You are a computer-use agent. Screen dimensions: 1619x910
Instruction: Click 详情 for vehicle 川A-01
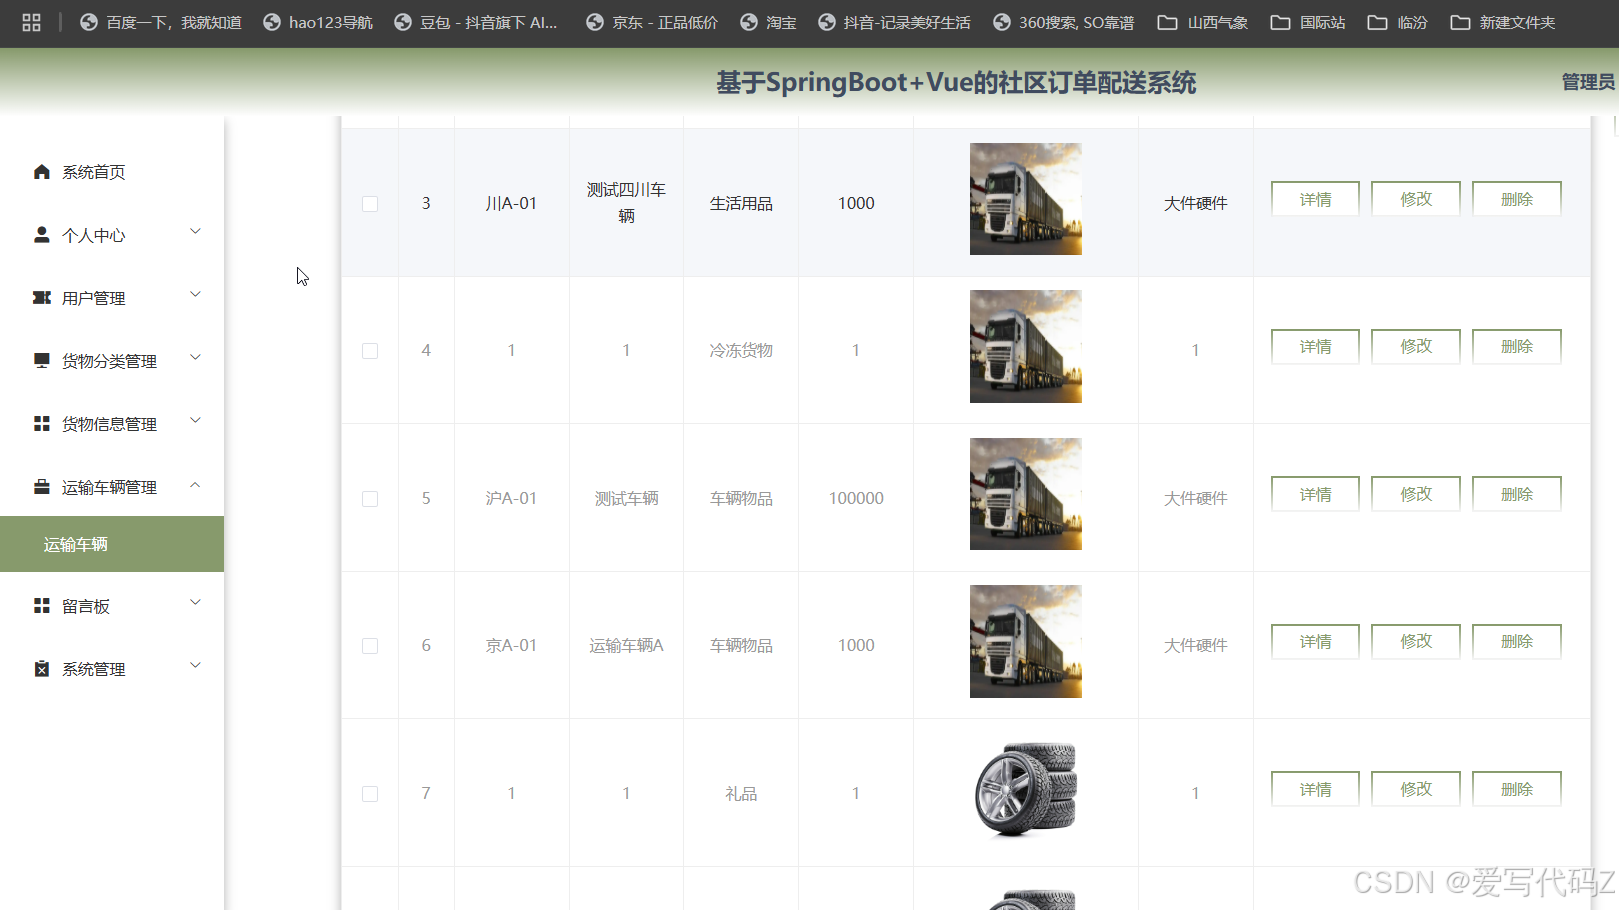coord(1315,199)
